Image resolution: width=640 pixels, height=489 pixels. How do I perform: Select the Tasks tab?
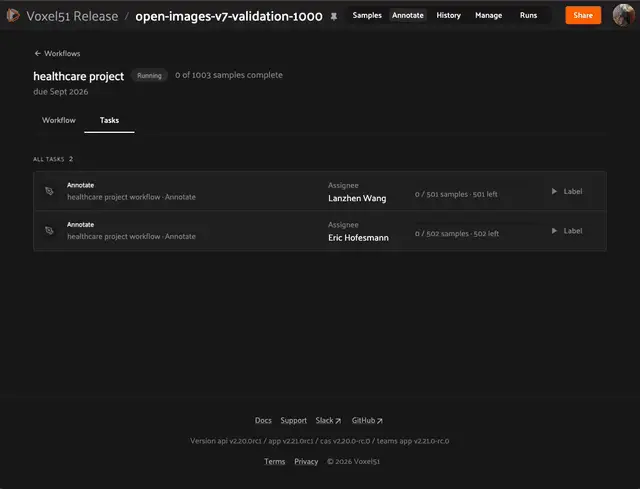point(109,120)
